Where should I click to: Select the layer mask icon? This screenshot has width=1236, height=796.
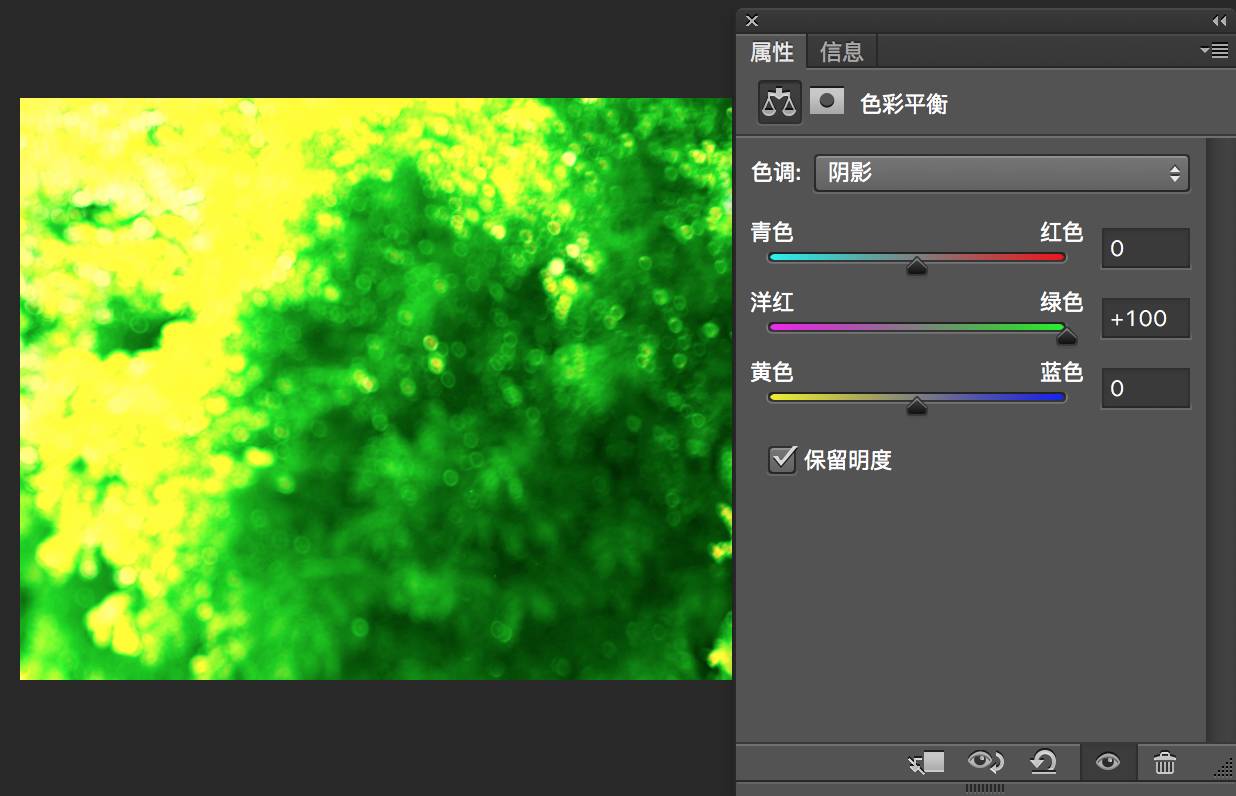[827, 101]
